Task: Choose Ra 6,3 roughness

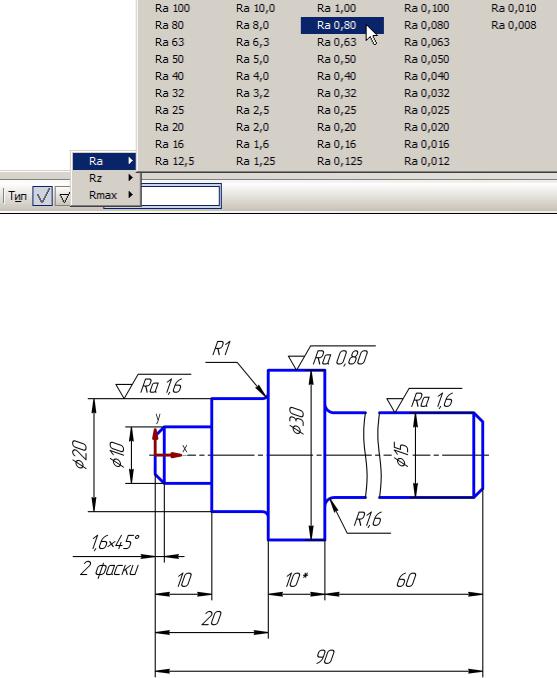Action: point(253,42)
